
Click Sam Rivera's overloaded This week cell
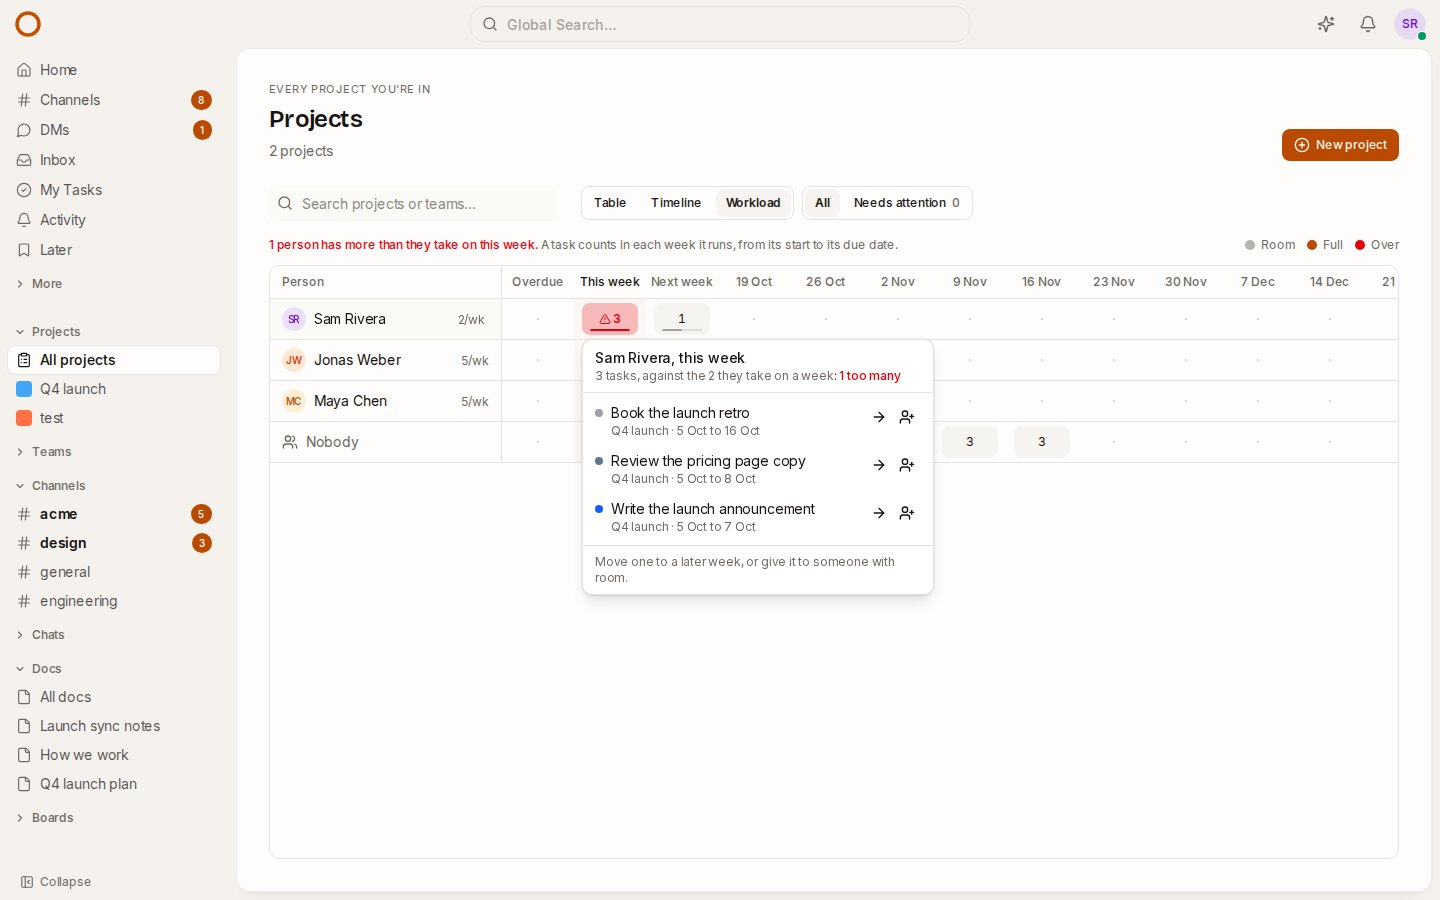pyautogui.click(x=610, y=319)
